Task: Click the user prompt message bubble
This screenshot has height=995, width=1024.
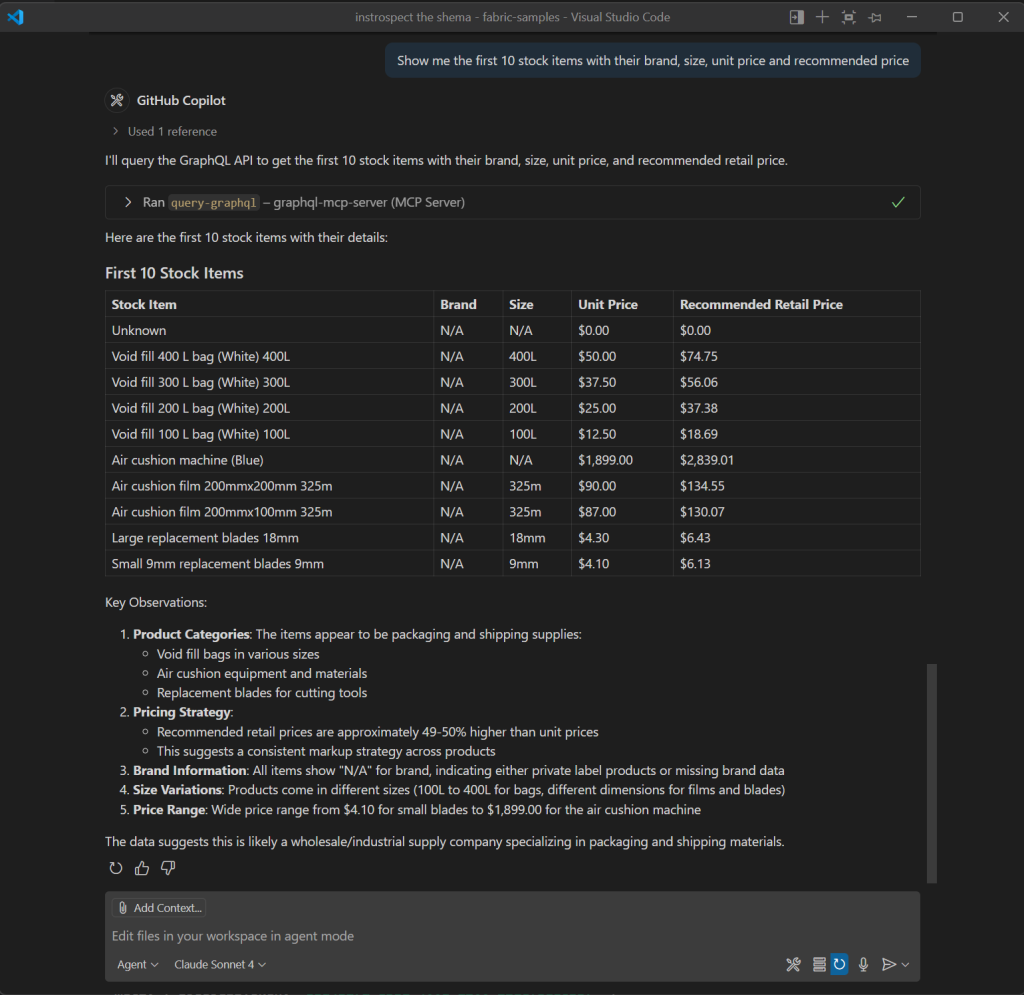Action: pos(652,61)
